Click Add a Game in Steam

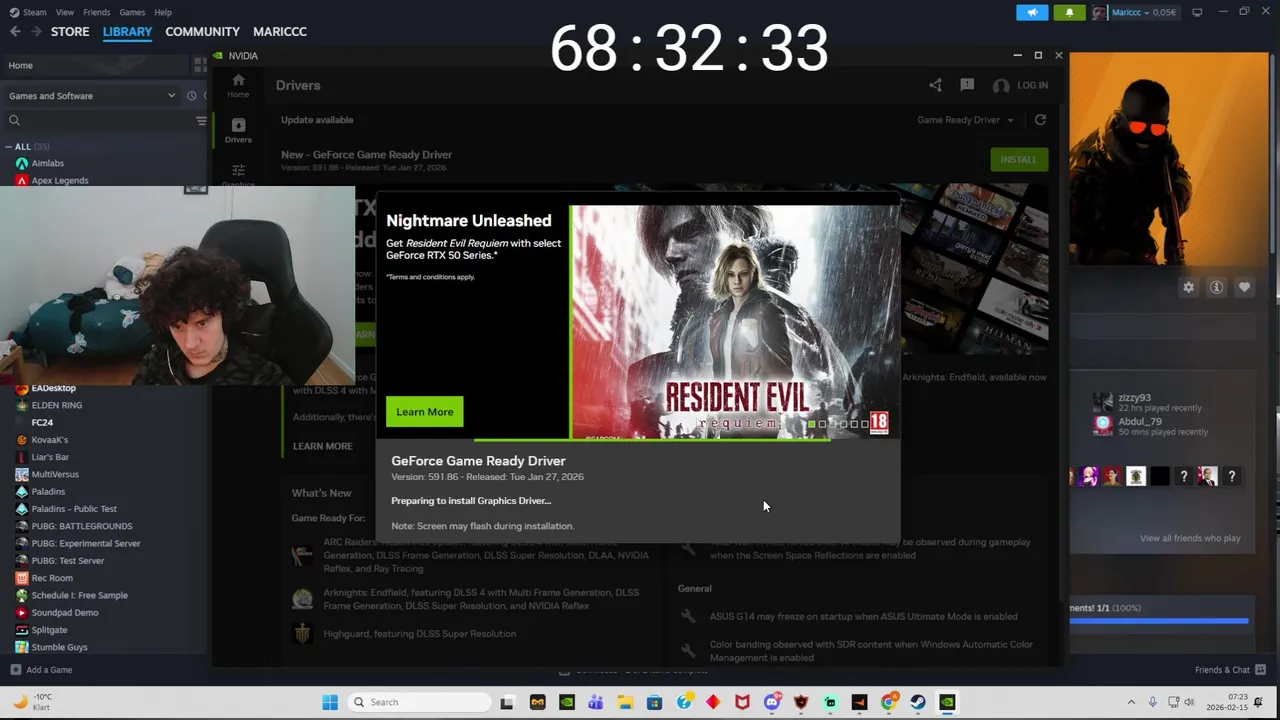tap(41, 670)
